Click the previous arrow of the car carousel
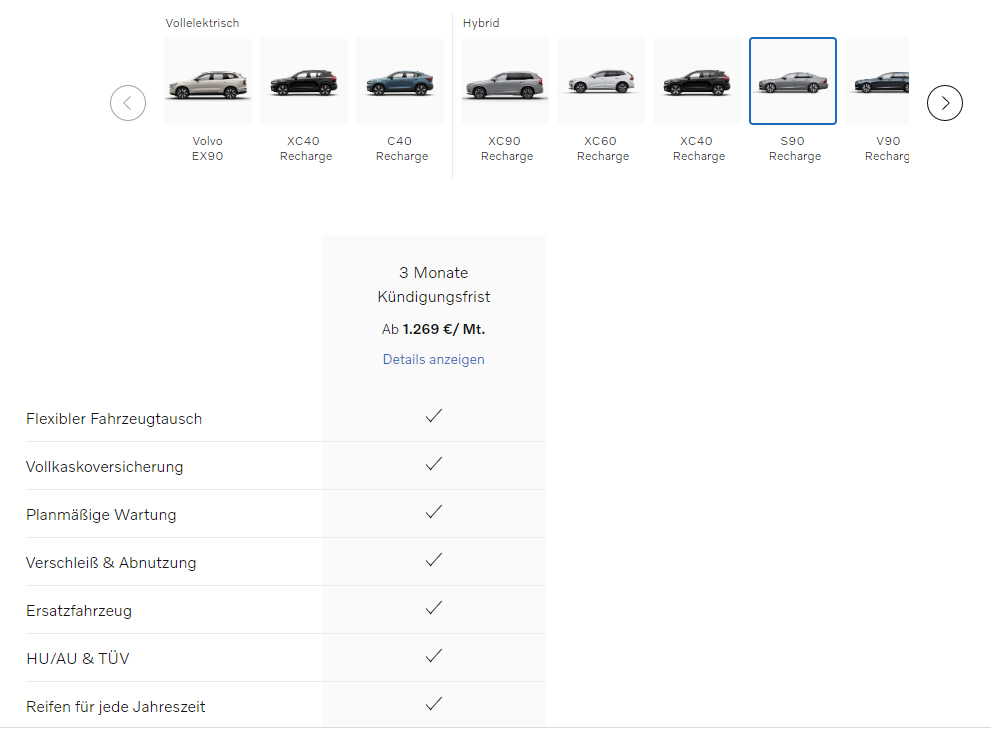 coord(128,103)
